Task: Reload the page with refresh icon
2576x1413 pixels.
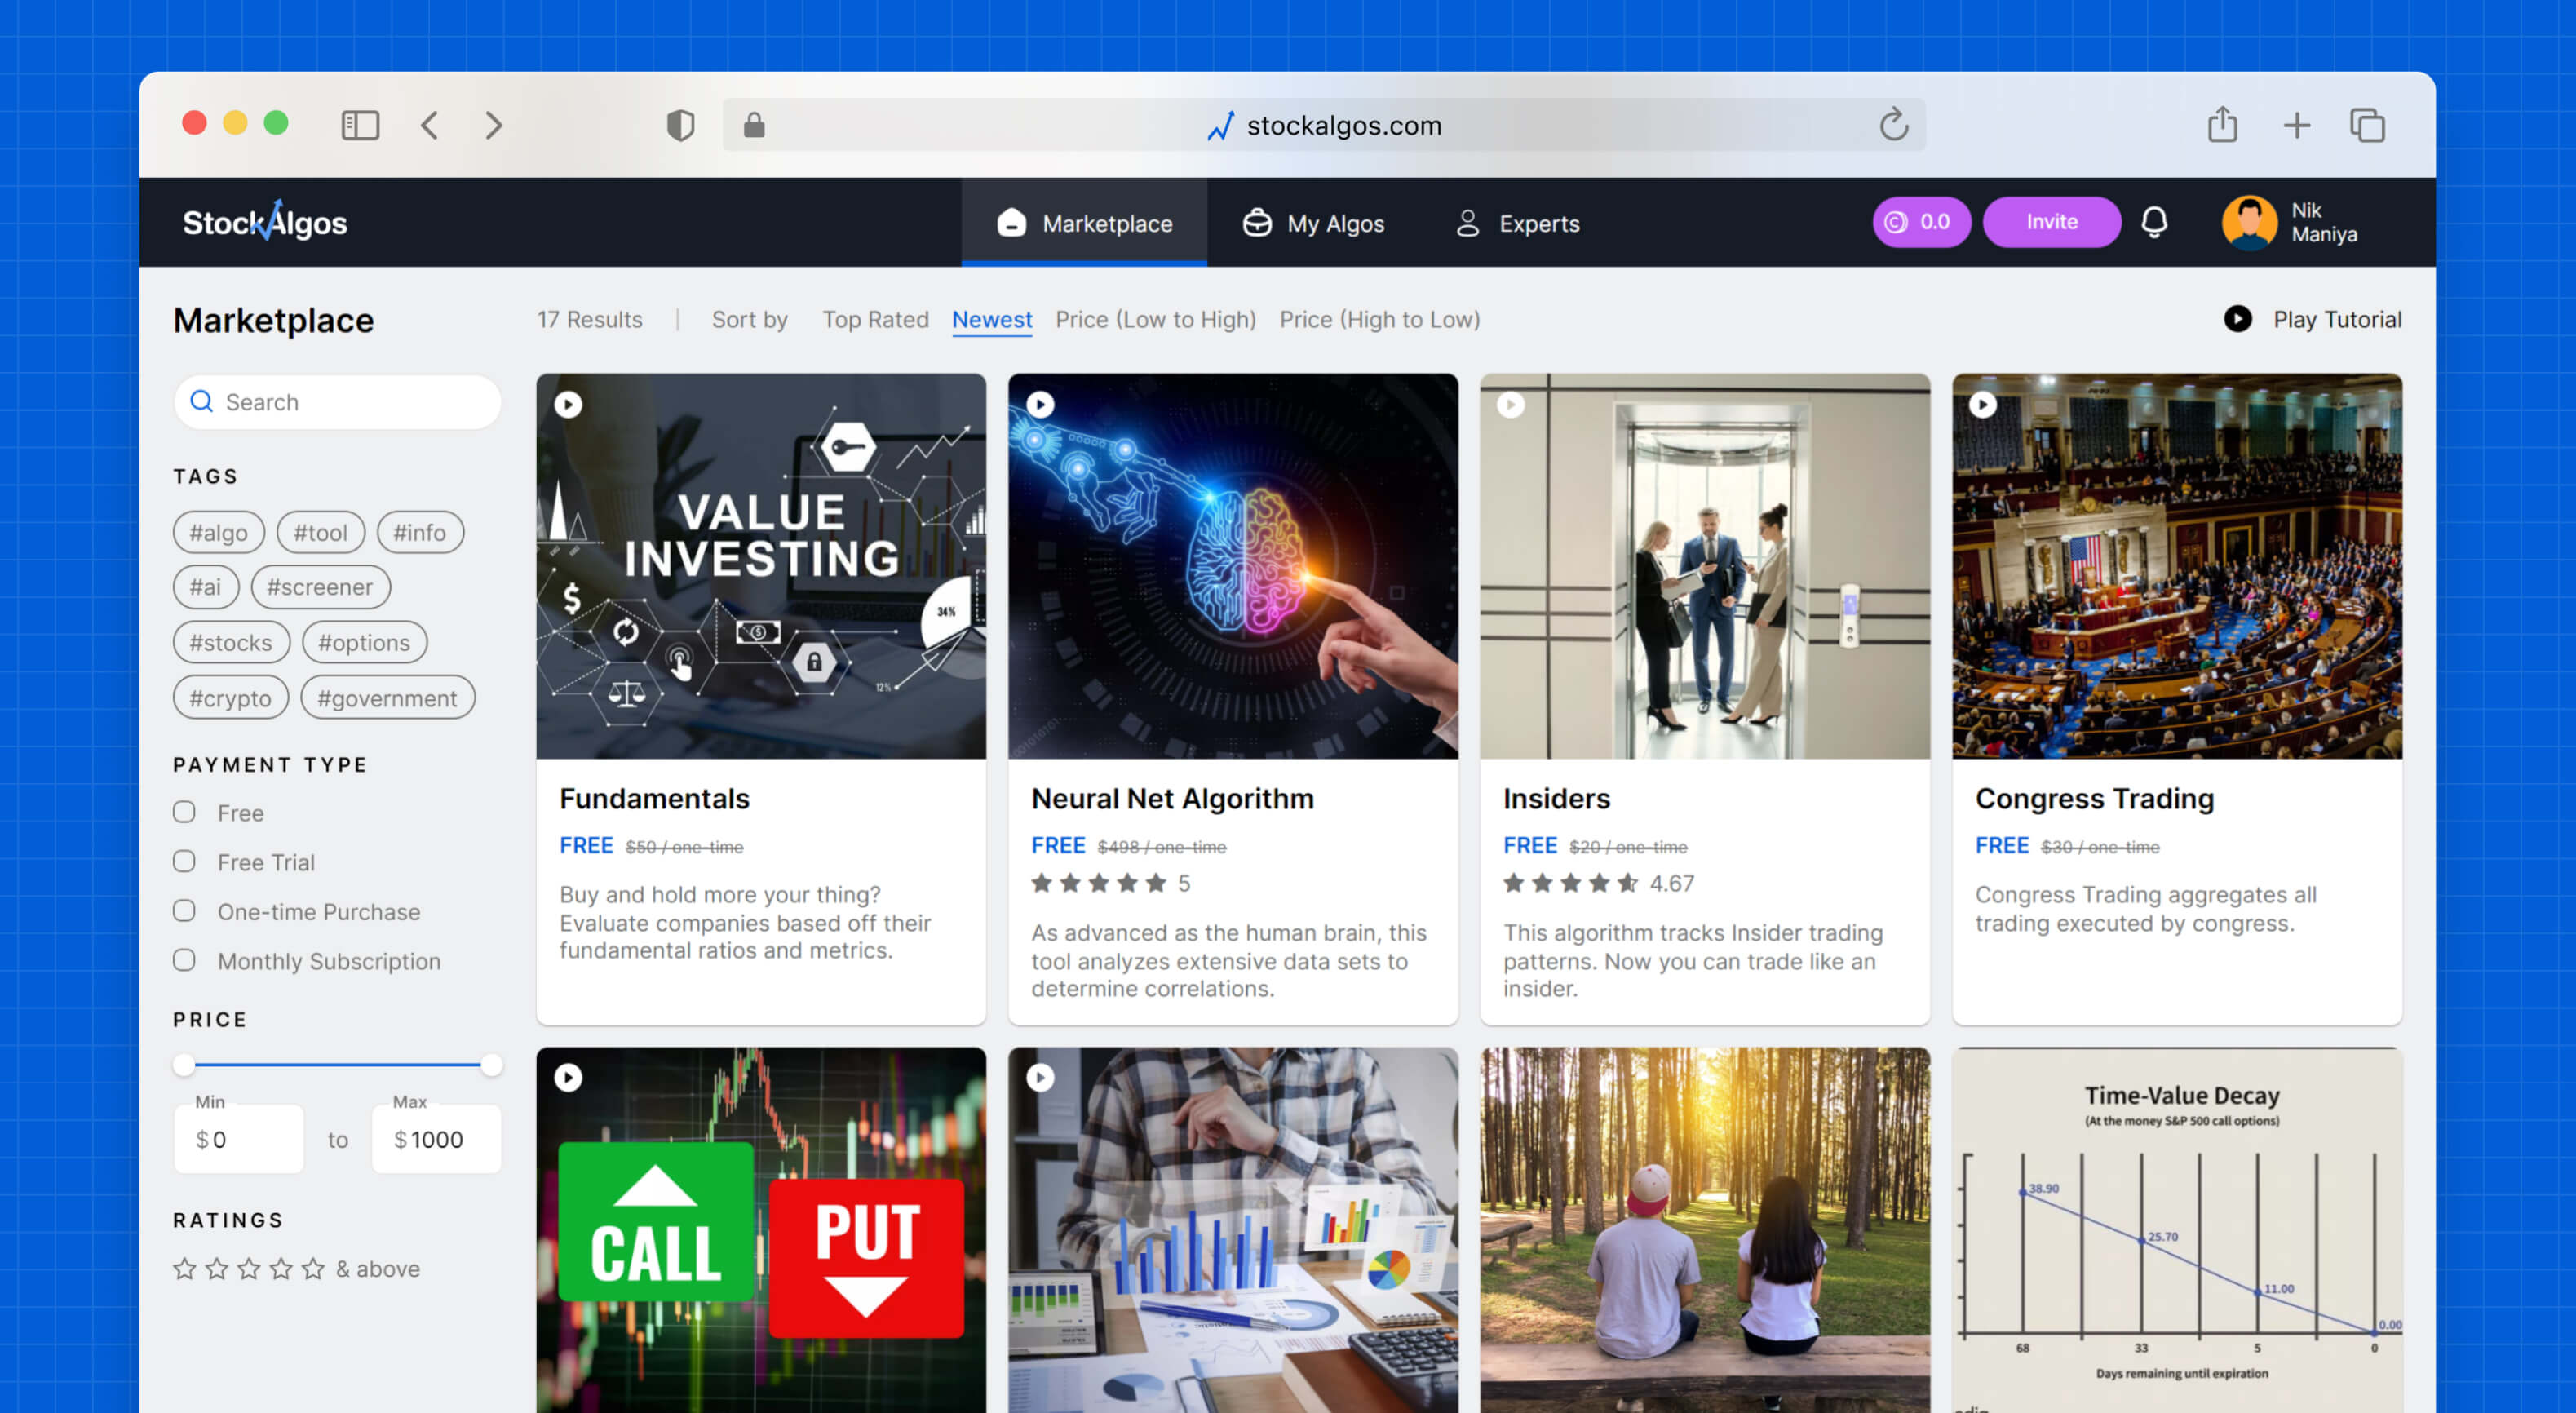Action: coord(1893,125)
